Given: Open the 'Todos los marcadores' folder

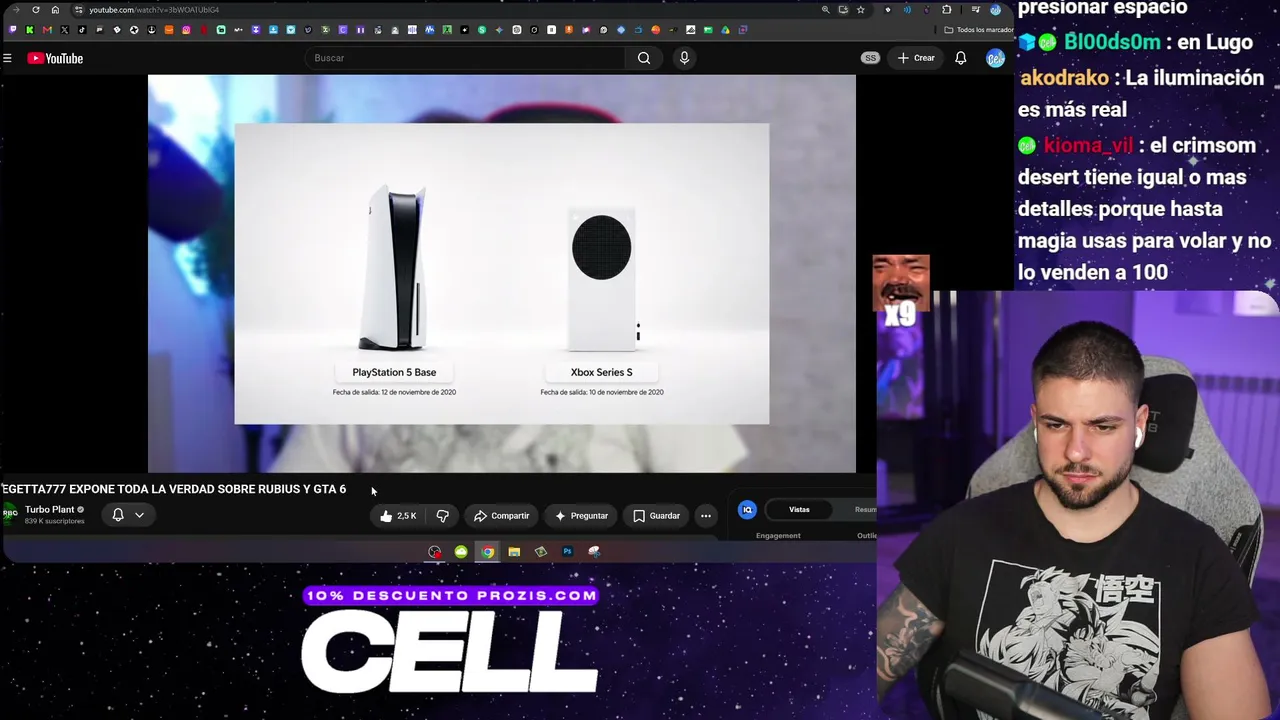Looking at the screenshot, I should (979, 30).
